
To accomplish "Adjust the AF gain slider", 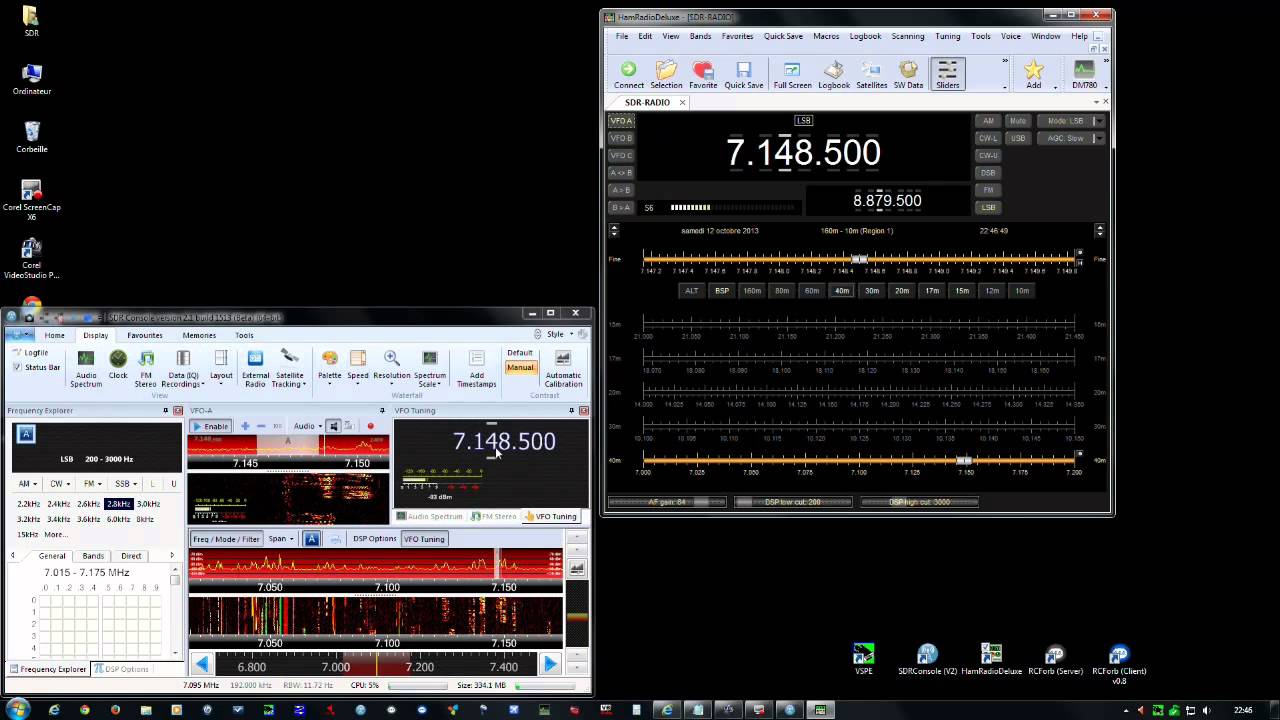I will pos(667,502).
